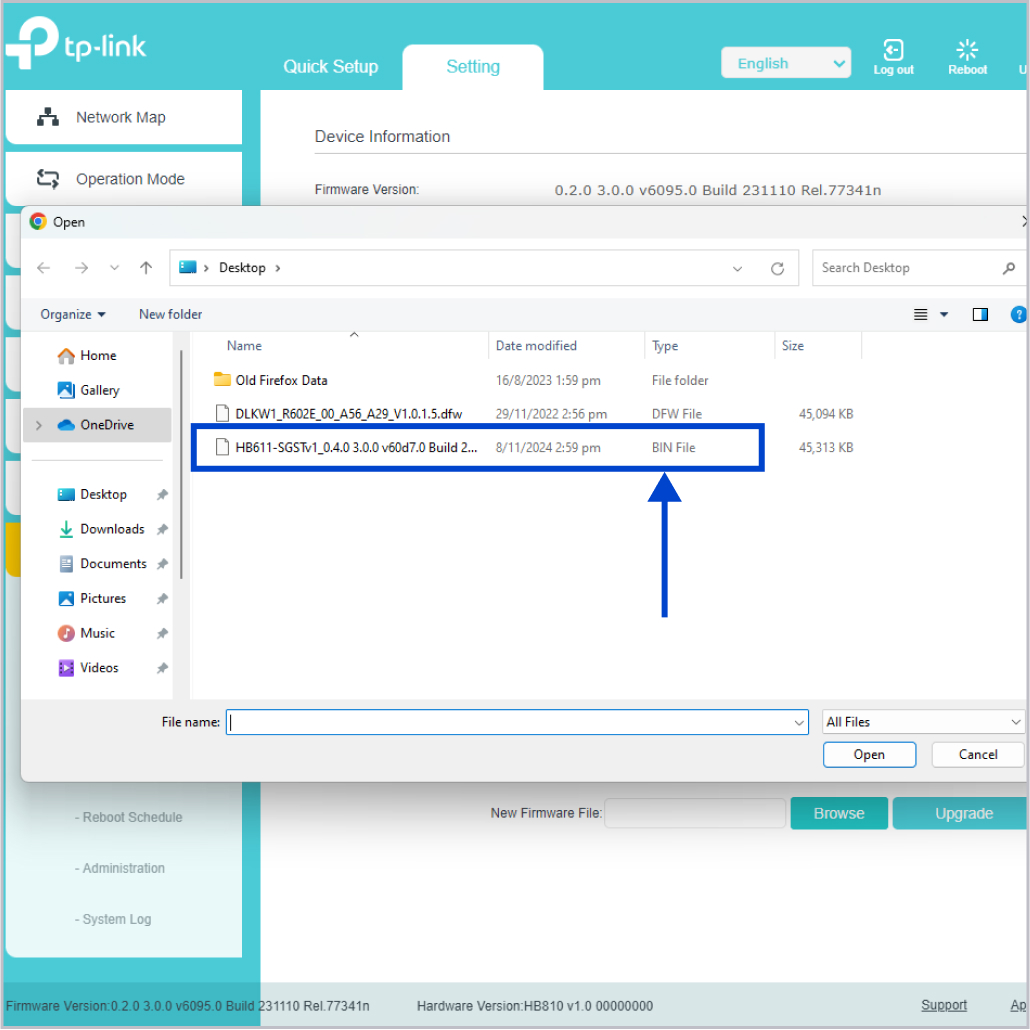Select Desktop in quick access

click(103, 494)
